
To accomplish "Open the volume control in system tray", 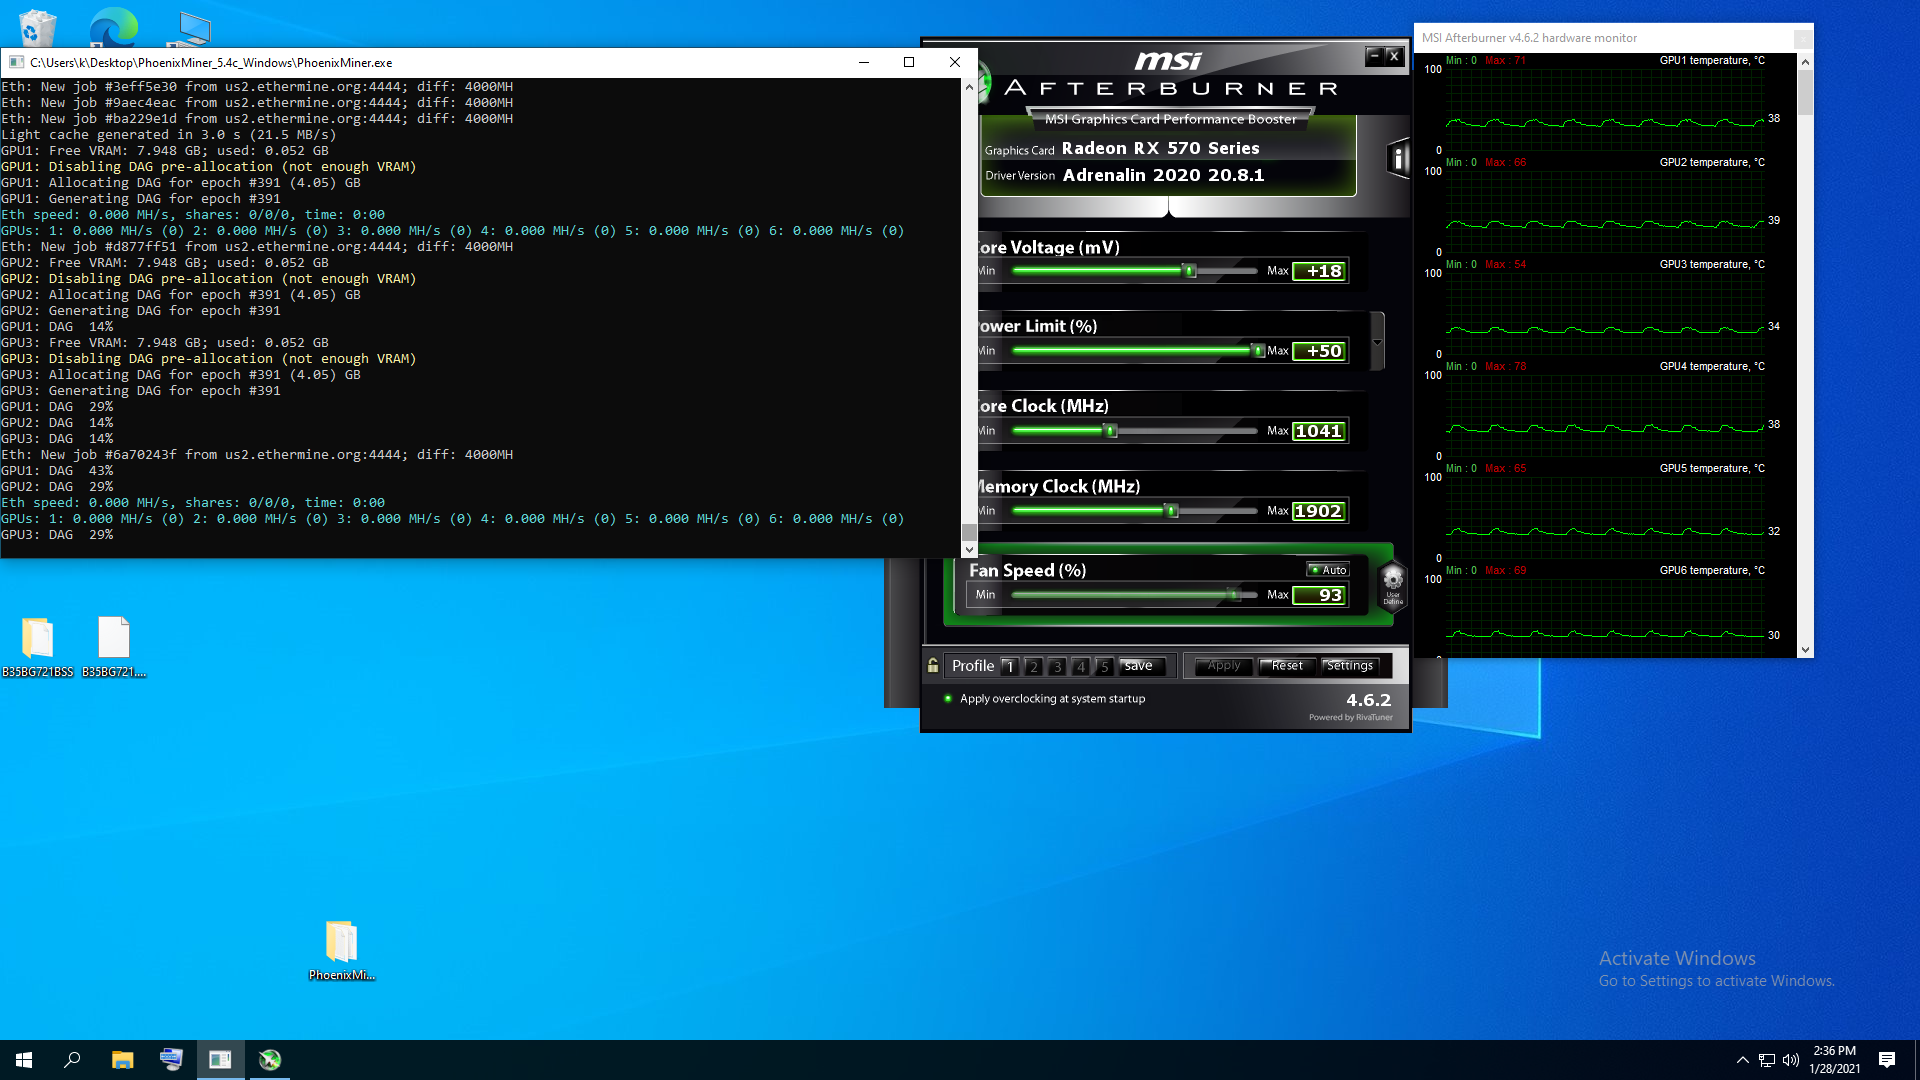I will 1791,1060.
